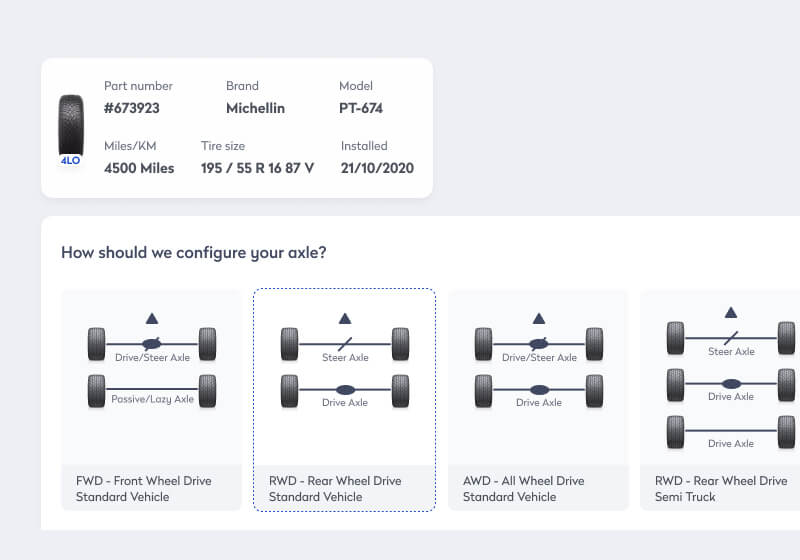Screen dimensions: 800x560
Task: Click the direction arrow in the Semi Truck diagram
Action: coord(731,313)
